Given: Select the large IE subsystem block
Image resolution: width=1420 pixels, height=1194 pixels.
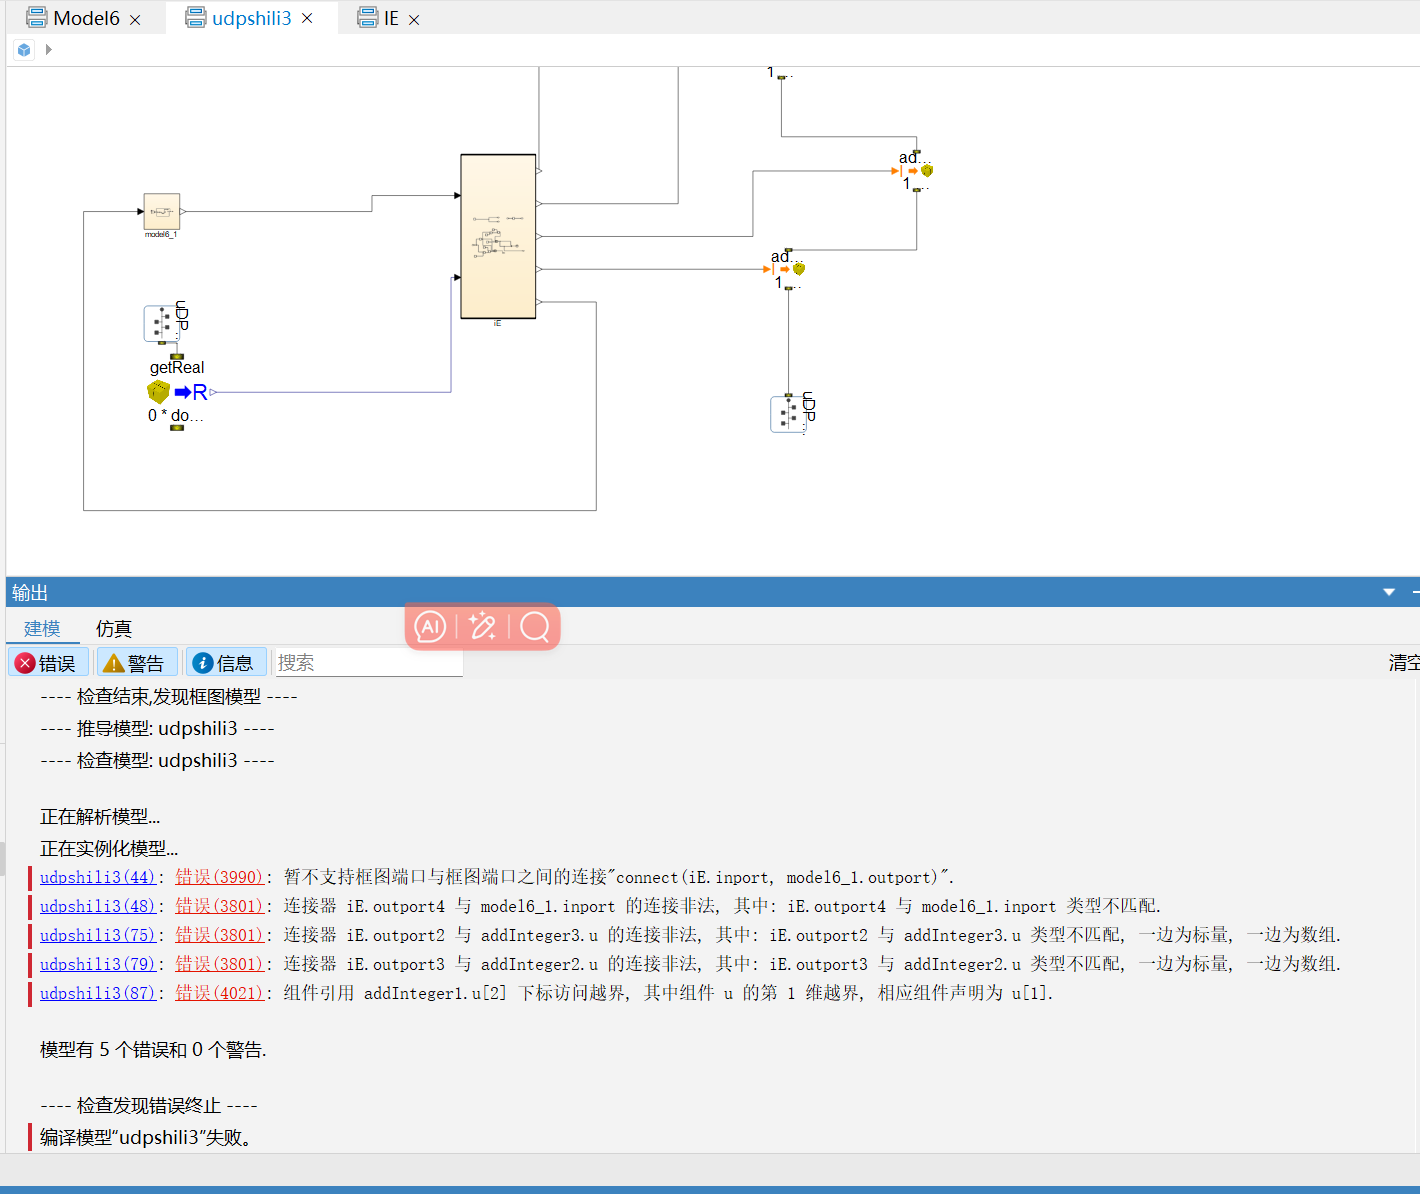Looking at the screenshot, I should pyautogui.click(x=498, y=236).
